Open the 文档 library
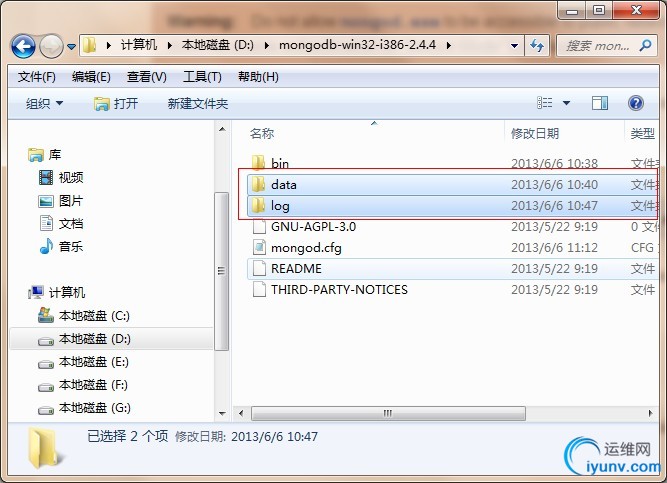This screenshot has height=483, width=667. (61, 223)
